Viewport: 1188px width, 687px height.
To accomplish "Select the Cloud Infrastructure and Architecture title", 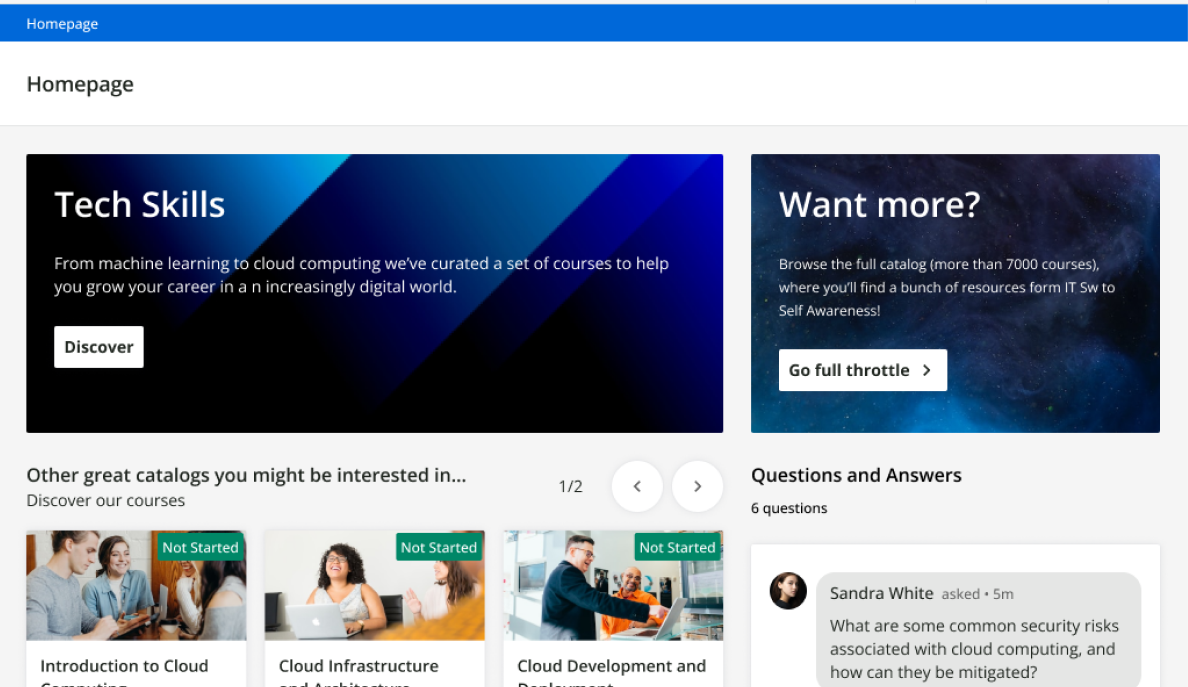I will pyautogui.click(x=358, y=666).
